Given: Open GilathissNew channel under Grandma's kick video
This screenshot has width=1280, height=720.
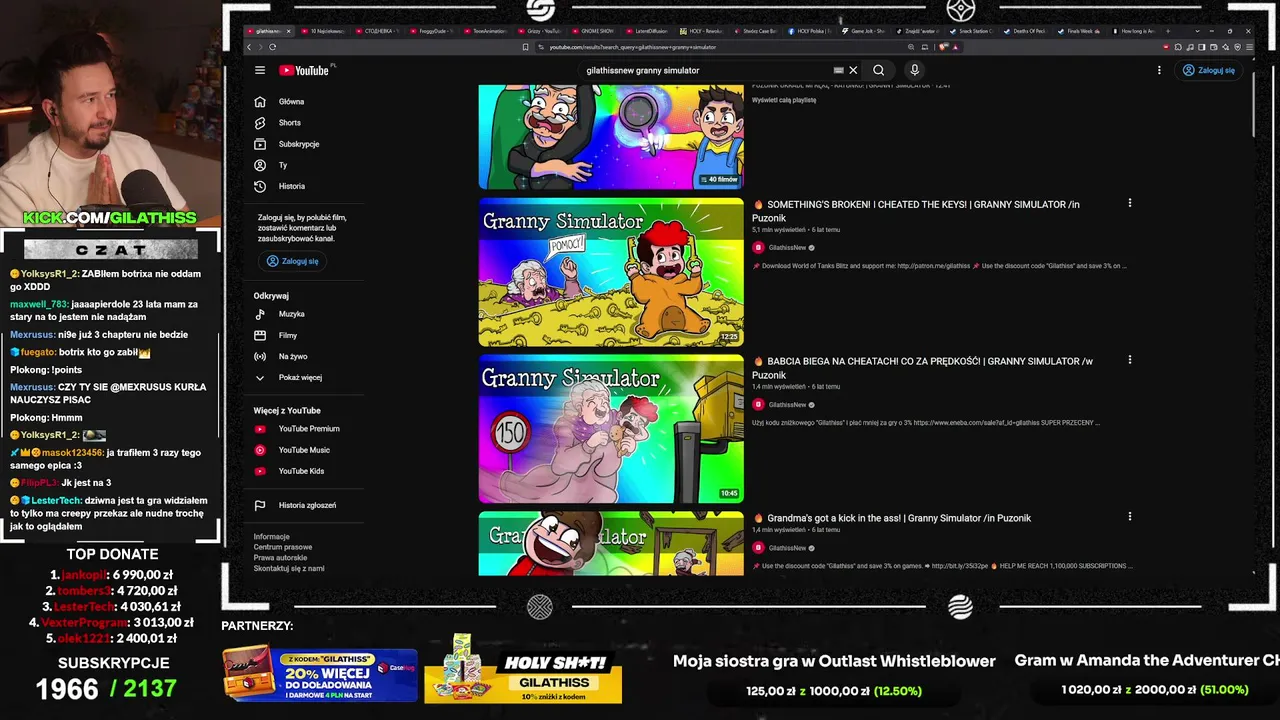Looking at the screenshot, I should tap(786, 548).
